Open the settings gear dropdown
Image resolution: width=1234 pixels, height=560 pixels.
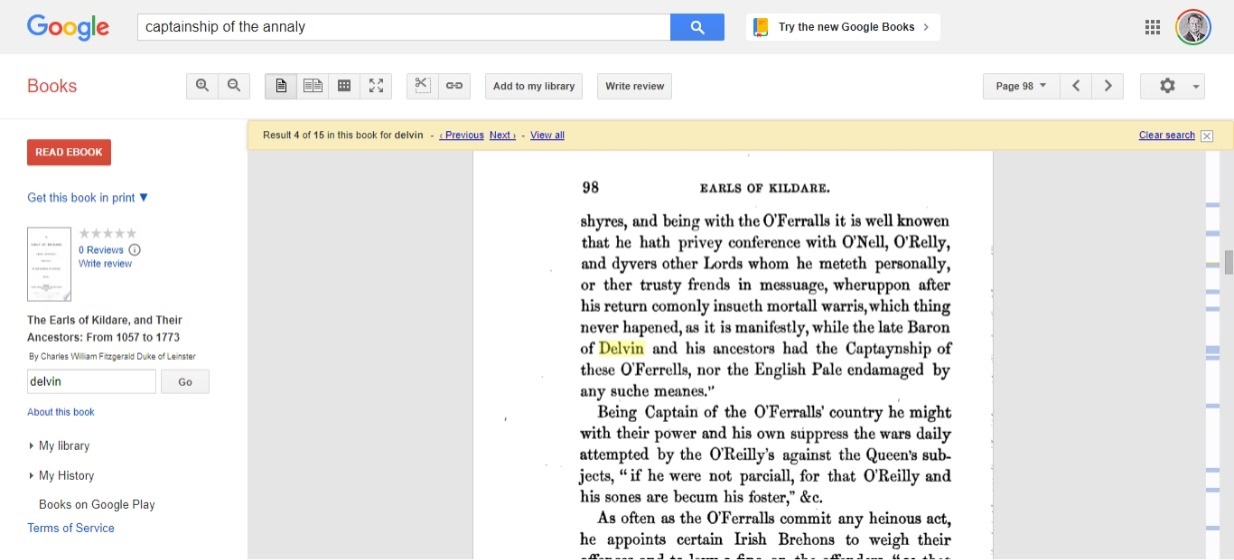tap(1172, 86)
